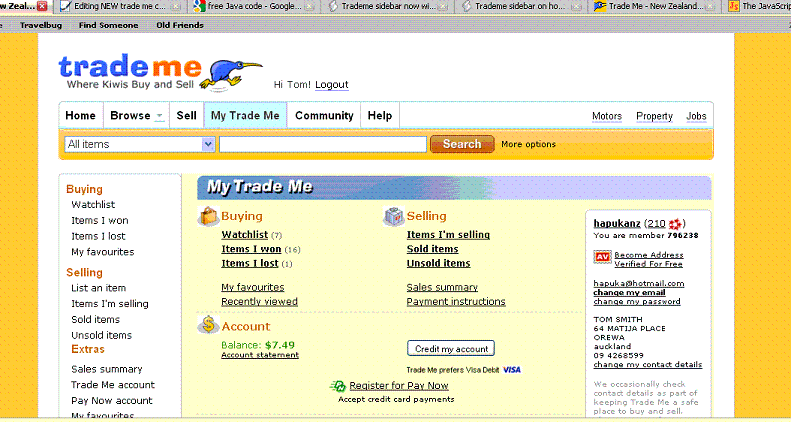
Task: Click the $7.49 balance amount
Action: [280, 345]
